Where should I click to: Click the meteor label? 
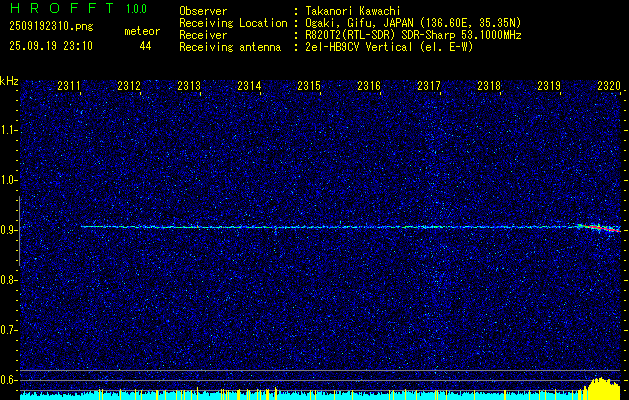pos(142,31)
